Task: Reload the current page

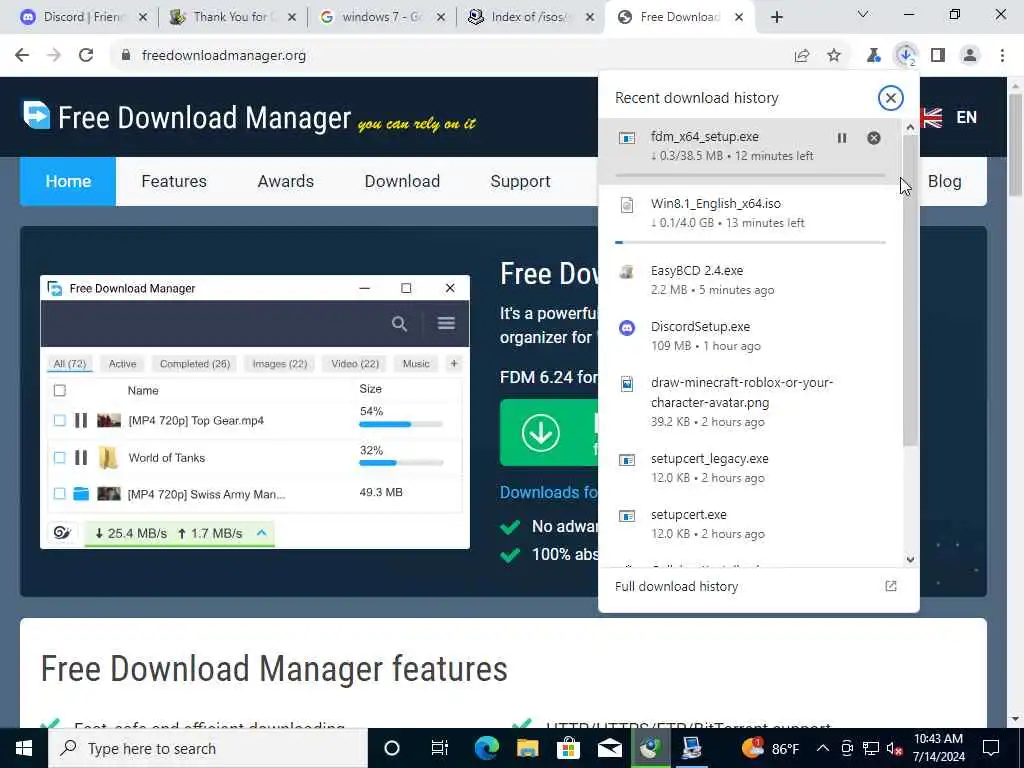Action: 86,56
